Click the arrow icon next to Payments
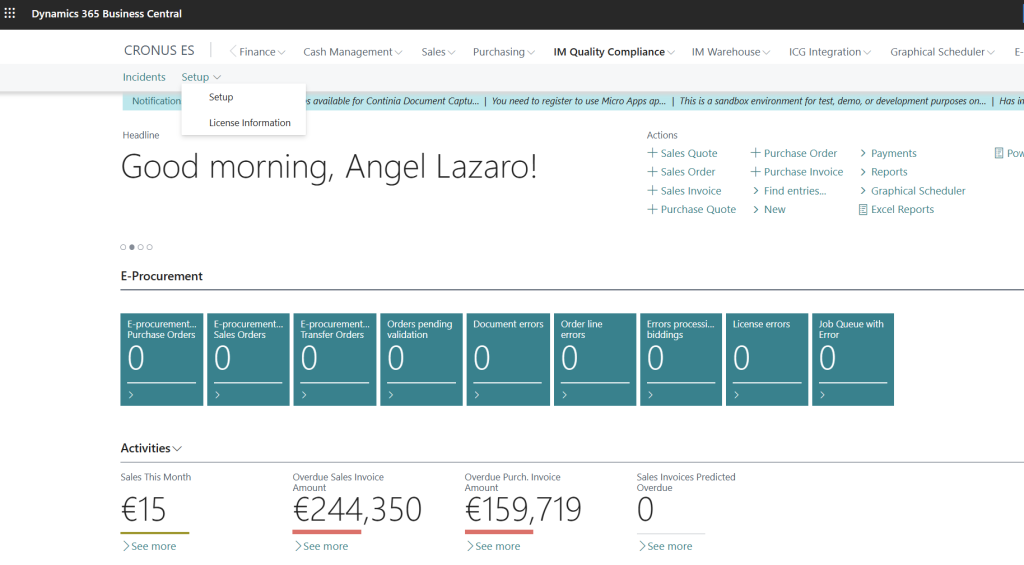This screenshot has width=1024, height=565. [x=863, y=153]
